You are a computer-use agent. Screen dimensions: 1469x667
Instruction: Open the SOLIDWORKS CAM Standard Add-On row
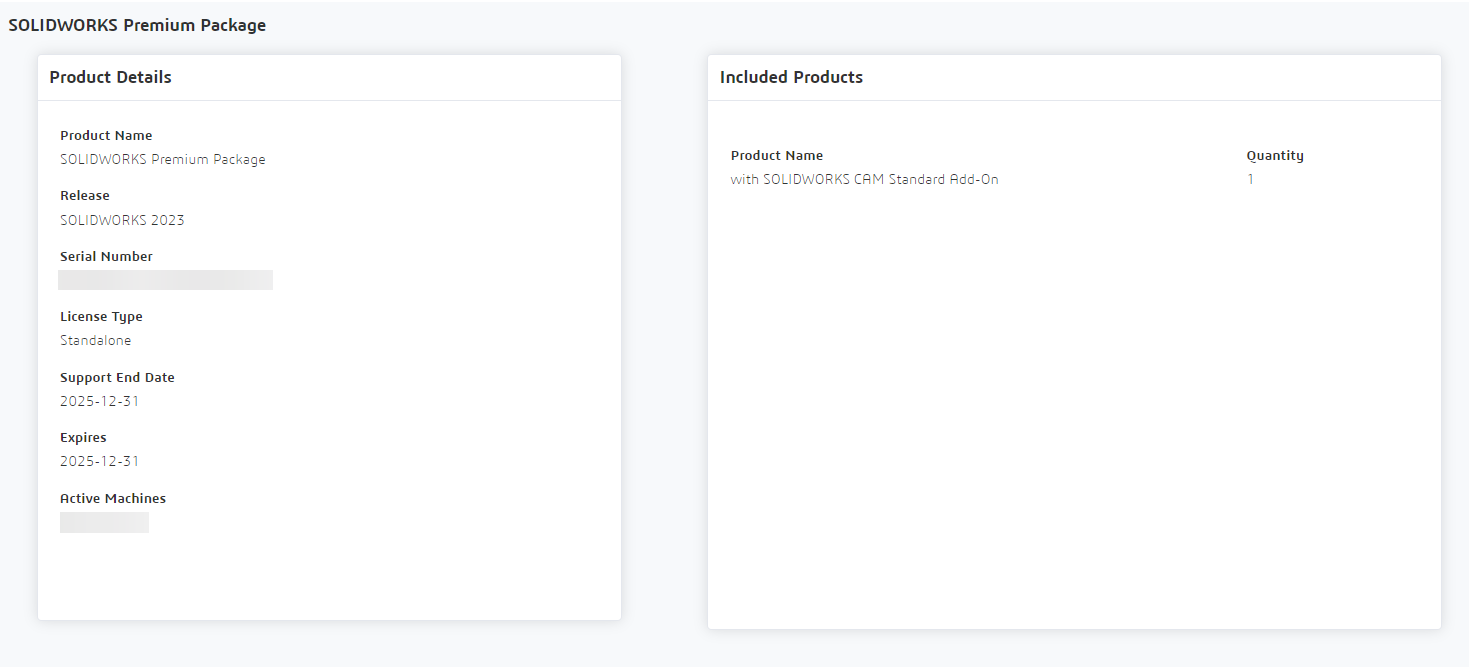(864, 180)
